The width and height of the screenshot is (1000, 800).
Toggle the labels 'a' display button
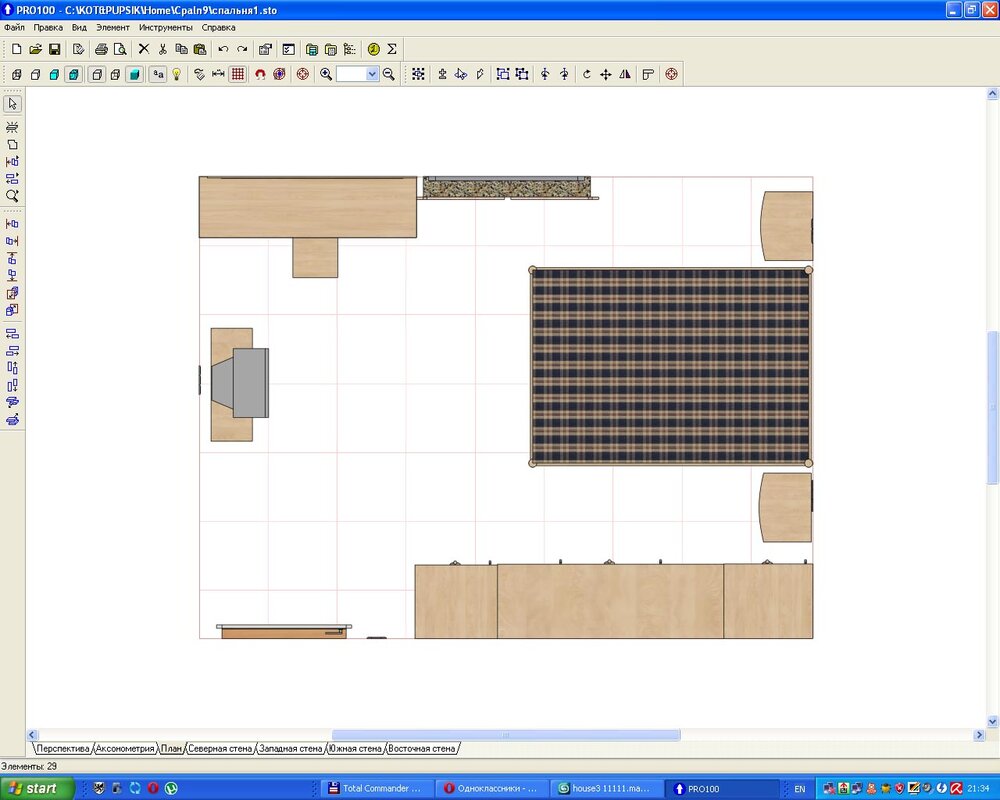pyautogui.click(x=158, y=74)
